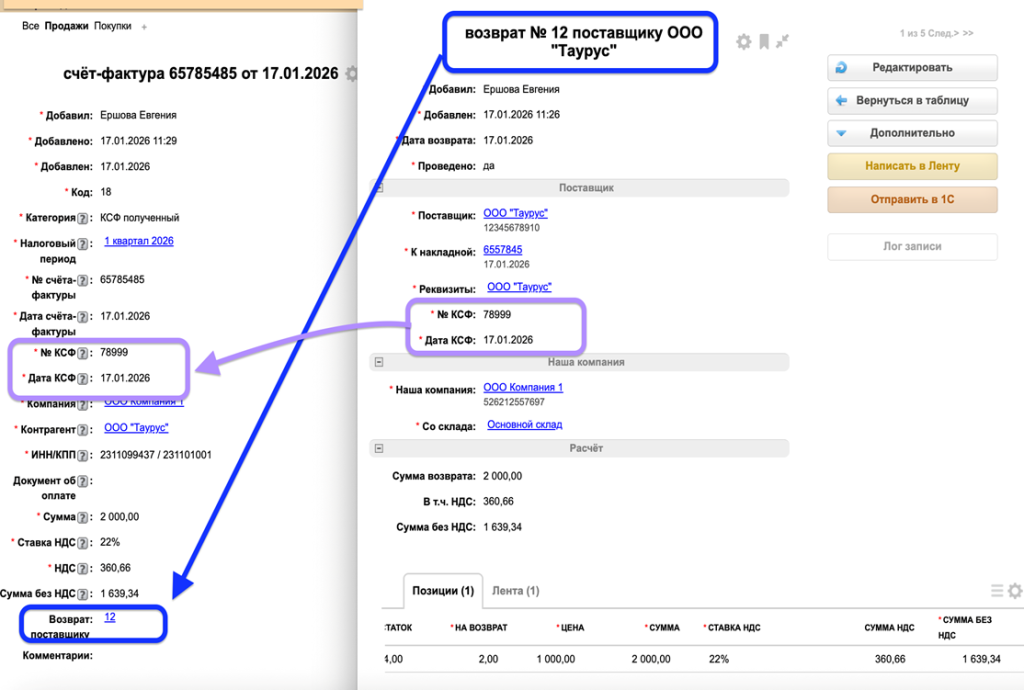
Task: Collapse the record view with arrows icon
Action: pyautogui.click(x=783, y=41)
